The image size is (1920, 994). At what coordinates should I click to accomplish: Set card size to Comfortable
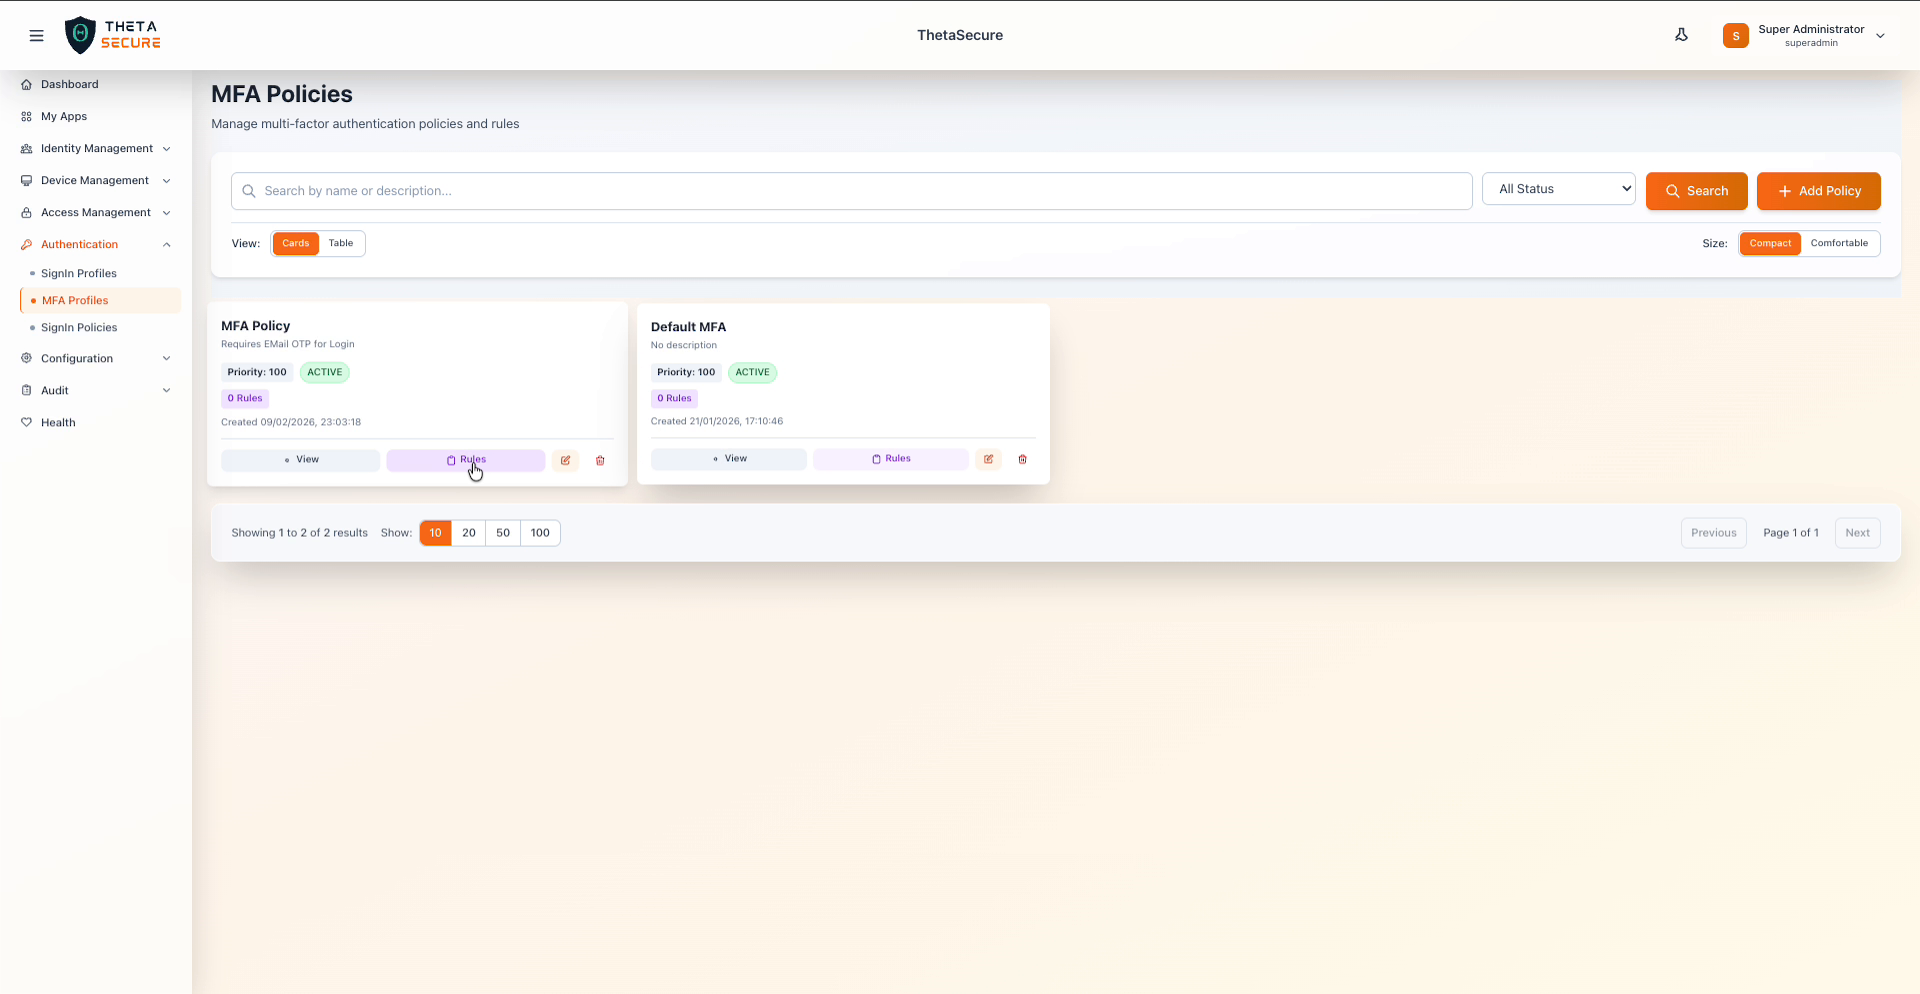coord(1840,243)
